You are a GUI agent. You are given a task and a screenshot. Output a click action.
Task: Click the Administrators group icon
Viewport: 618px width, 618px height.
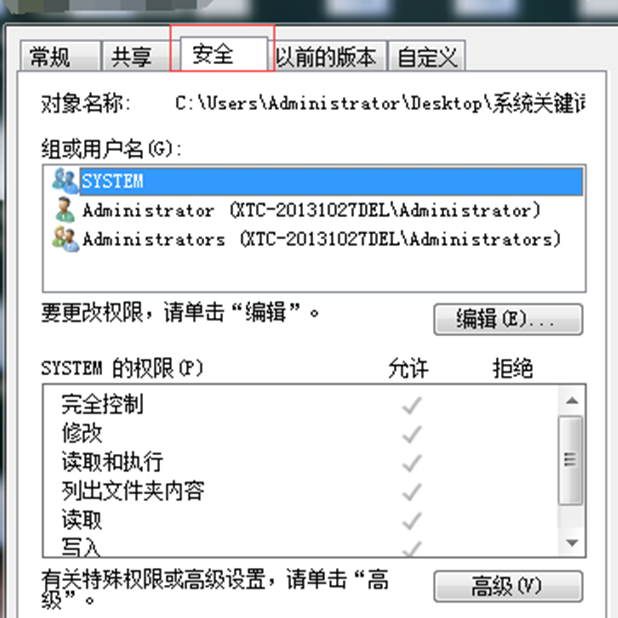tap(65, 239)
